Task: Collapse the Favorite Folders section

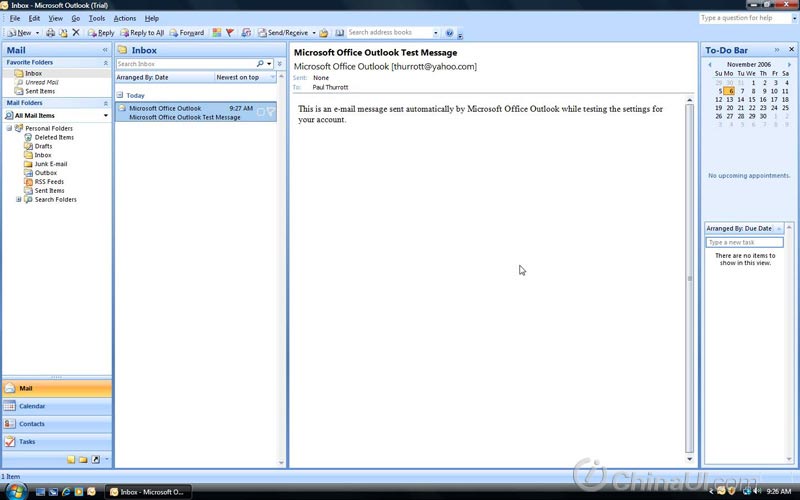Action: [x=106, y=63]
